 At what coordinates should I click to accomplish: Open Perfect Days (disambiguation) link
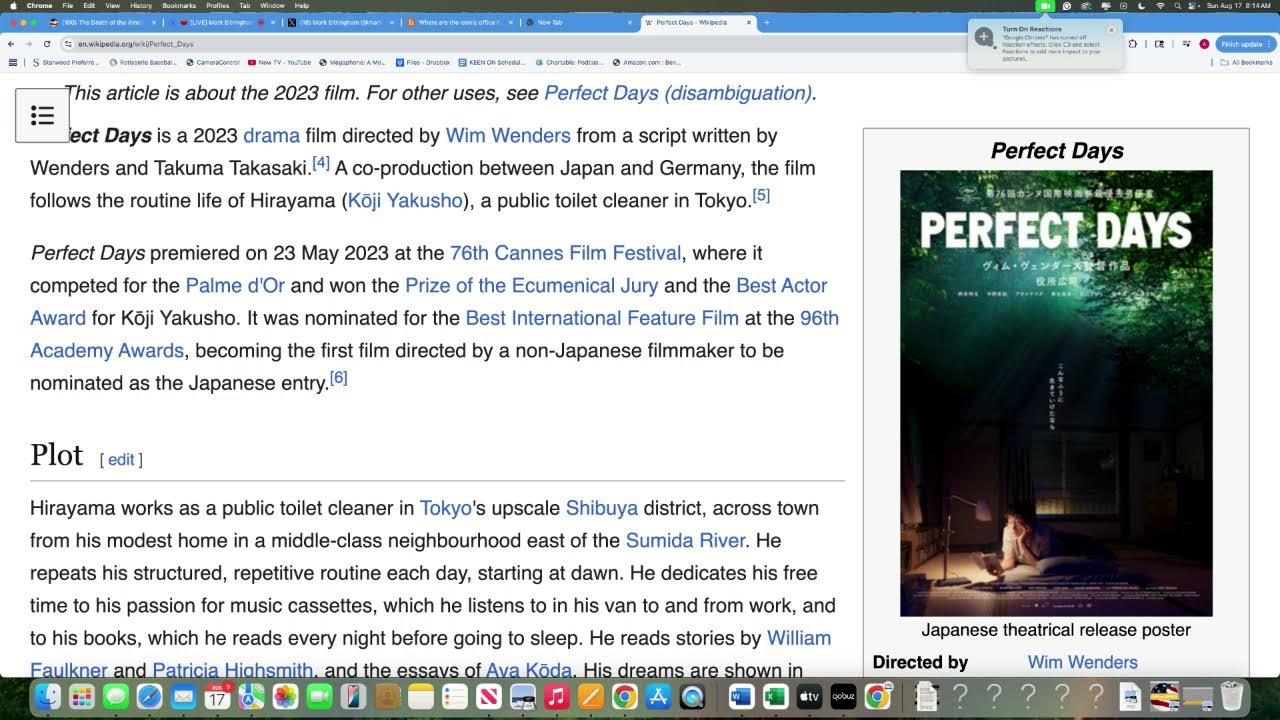pyautogui.click(x=678, y=93)
